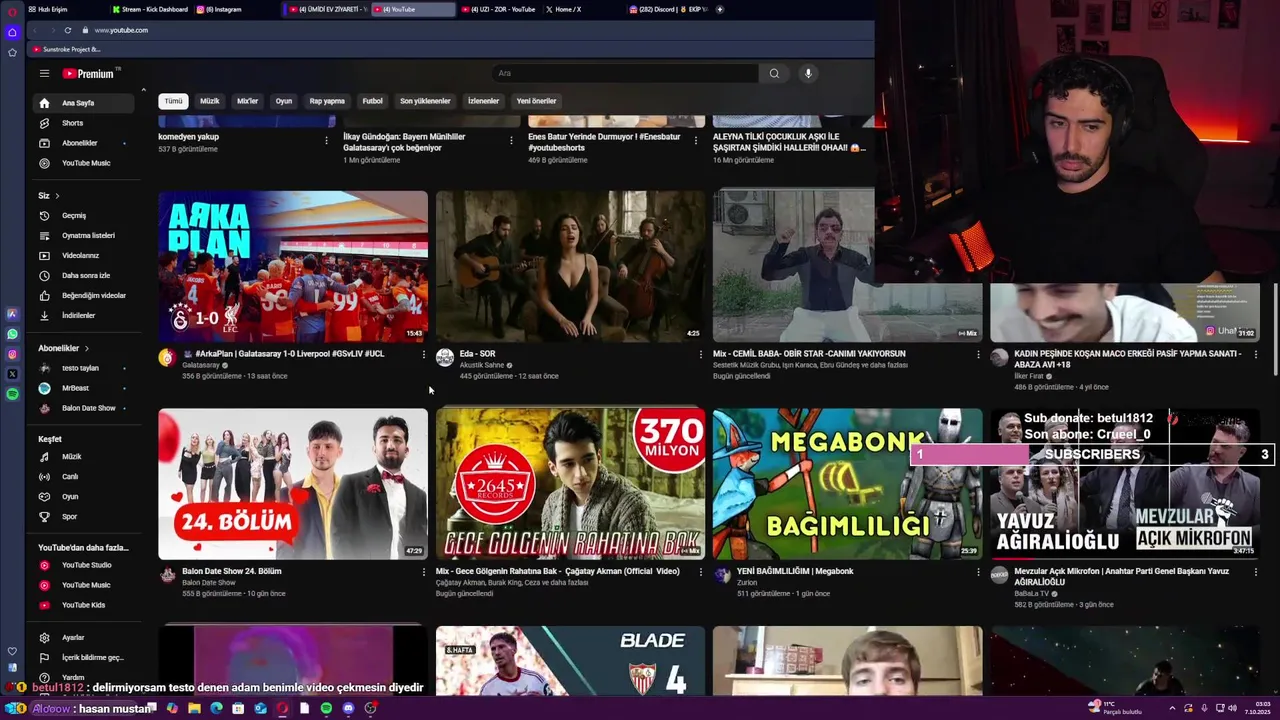Open Geçmiş watch history
Viewport: 1280px width, 720px height.
point(81,215)
